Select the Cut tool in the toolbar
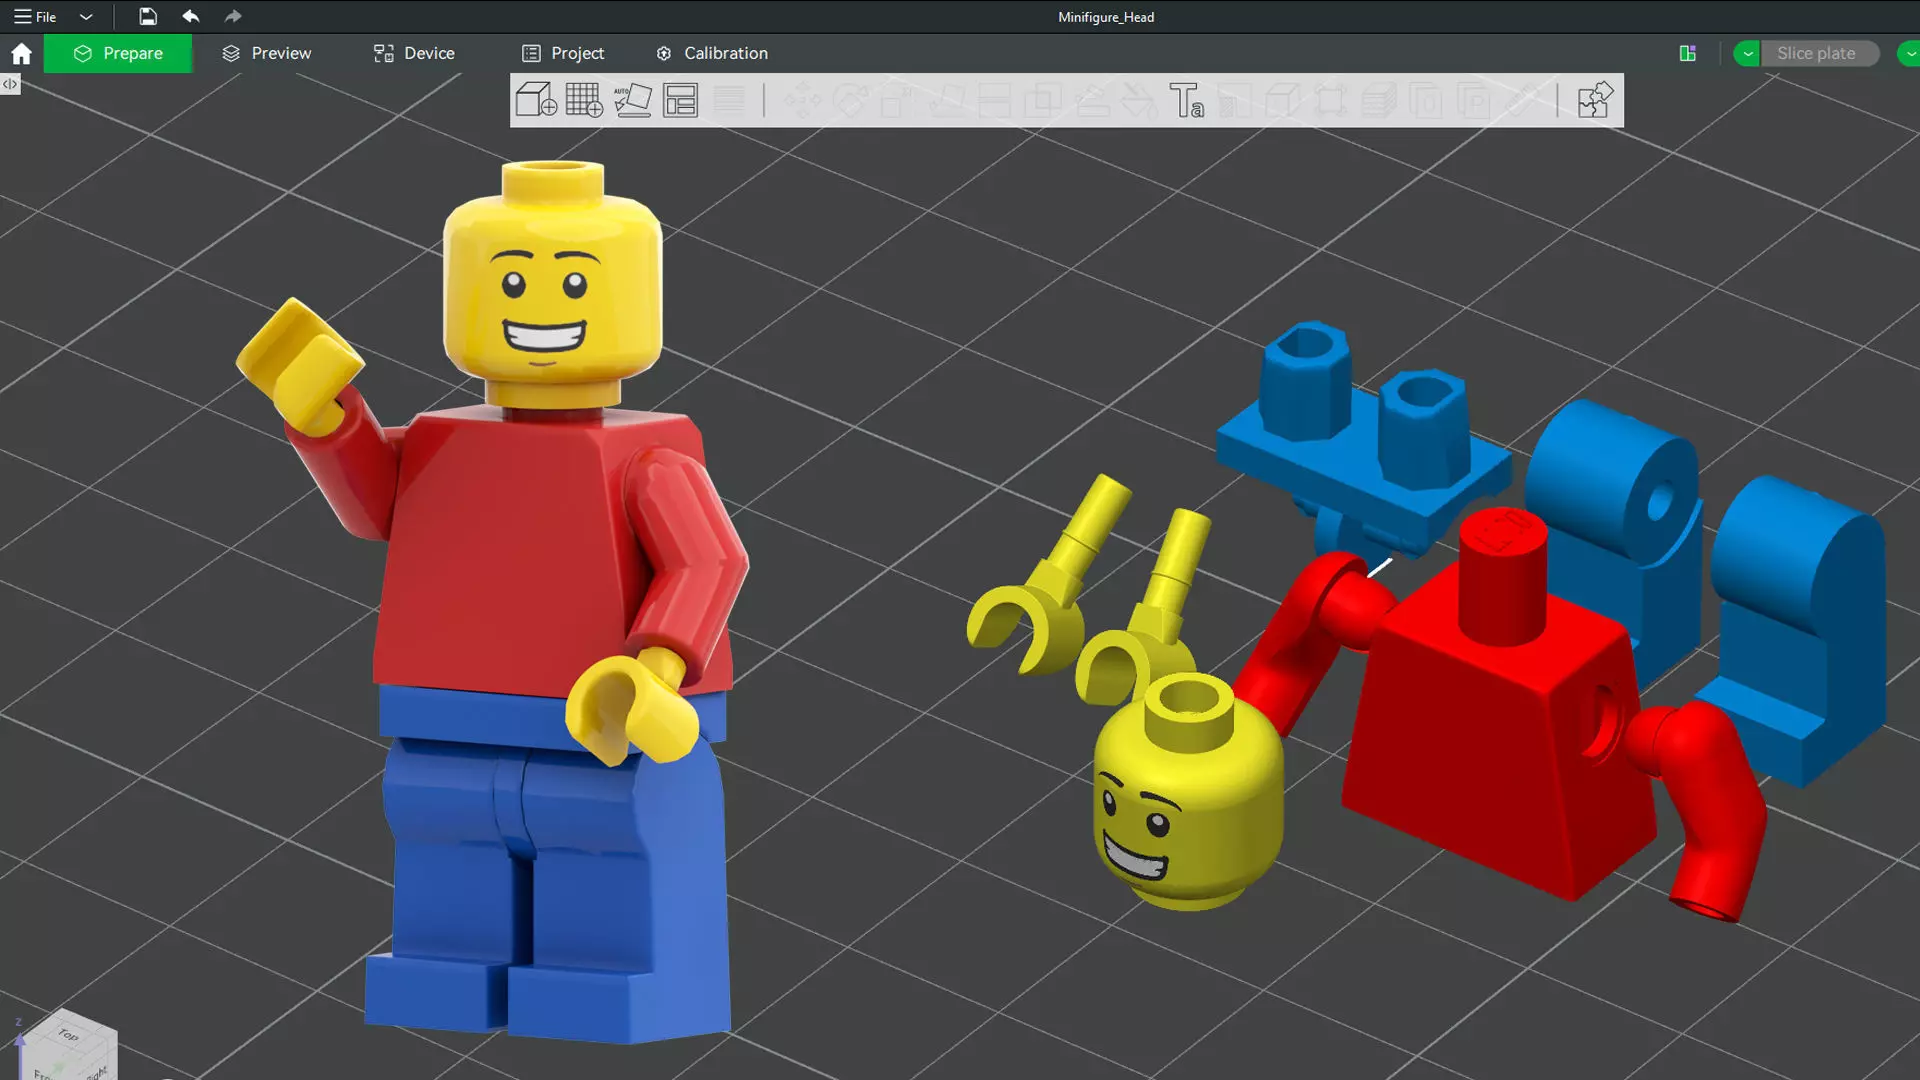Screen dimensions: 1920x1080 point(994,100)
